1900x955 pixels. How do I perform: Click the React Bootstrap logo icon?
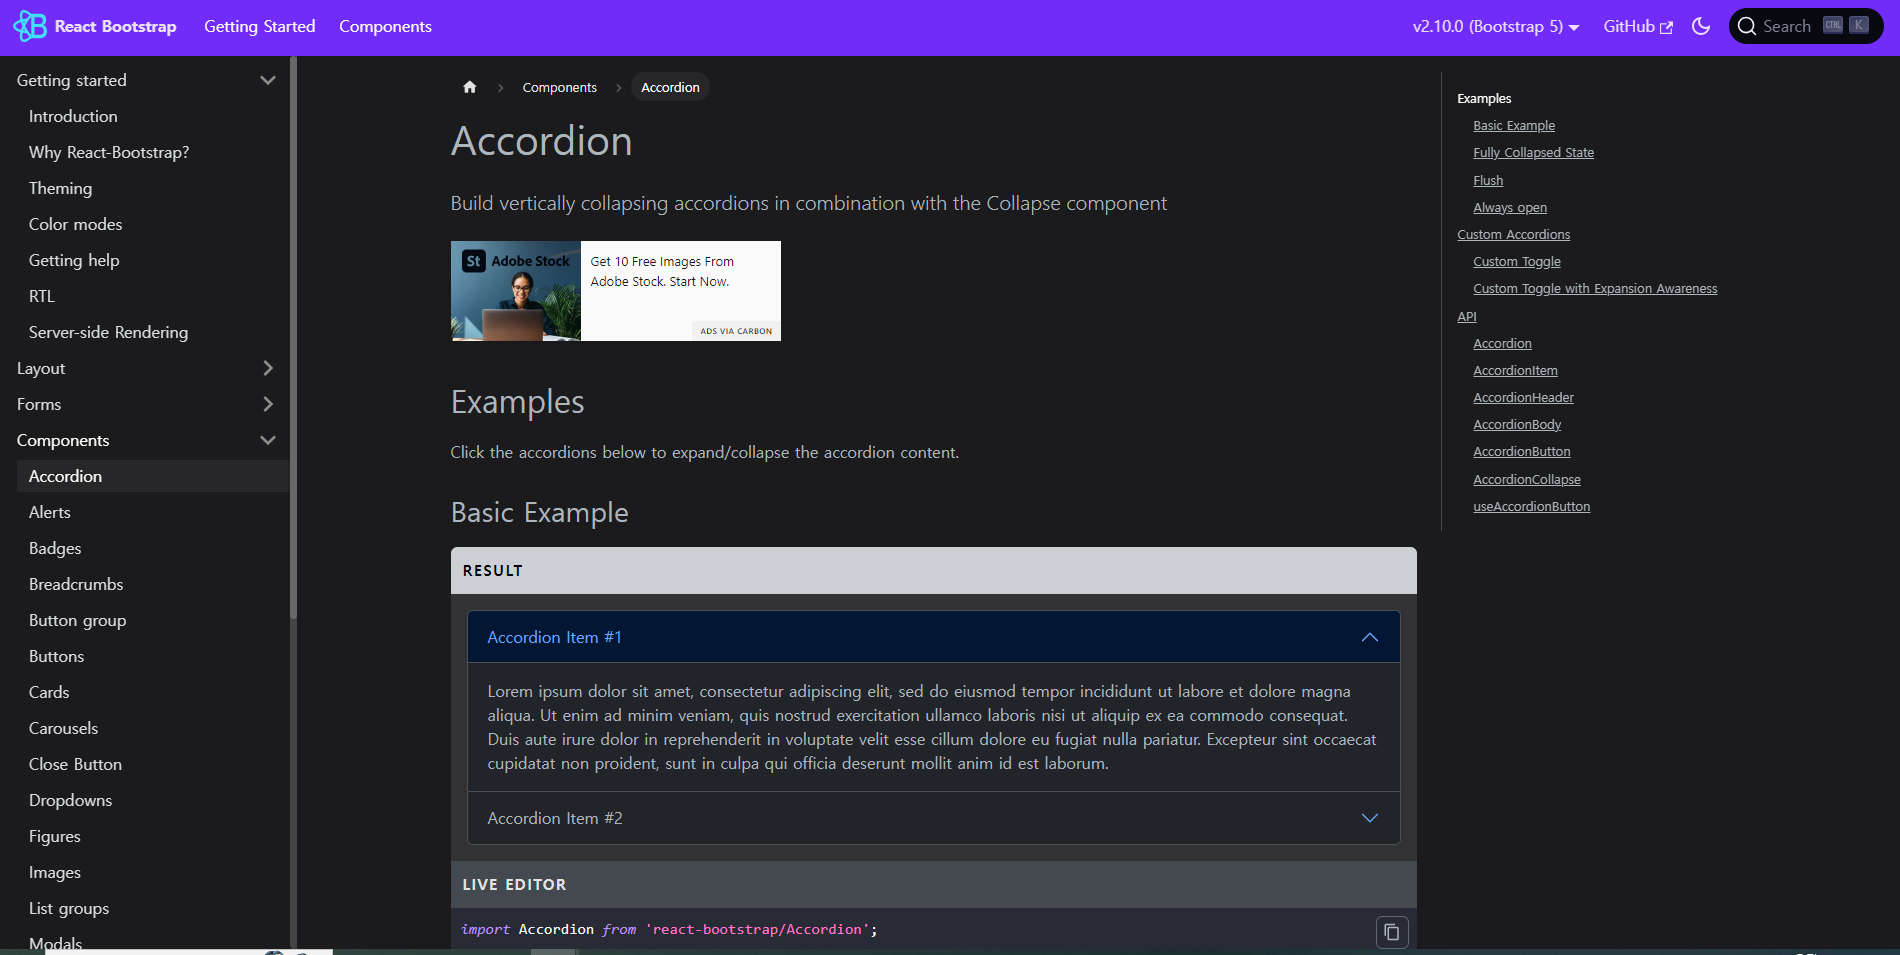click(x=29, y=26)
